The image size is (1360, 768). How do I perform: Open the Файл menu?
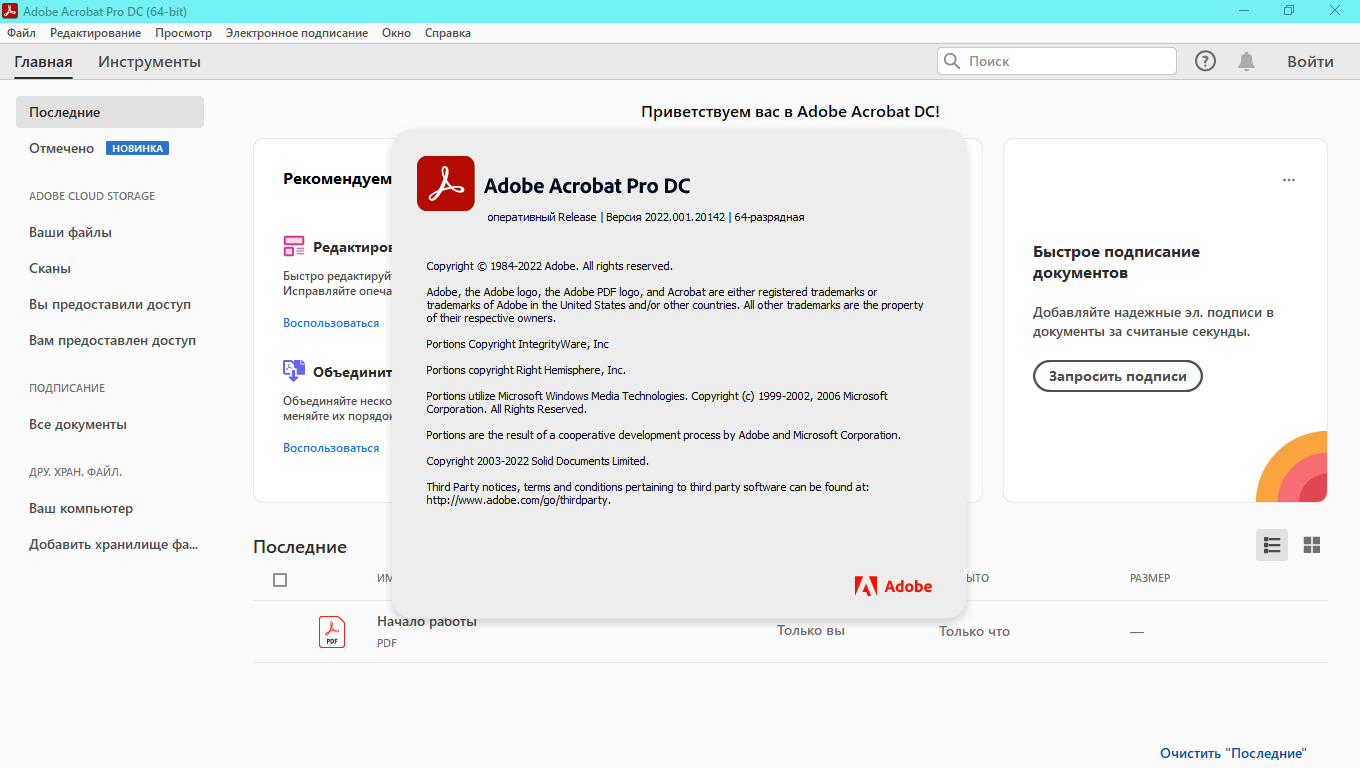(21, 33)
